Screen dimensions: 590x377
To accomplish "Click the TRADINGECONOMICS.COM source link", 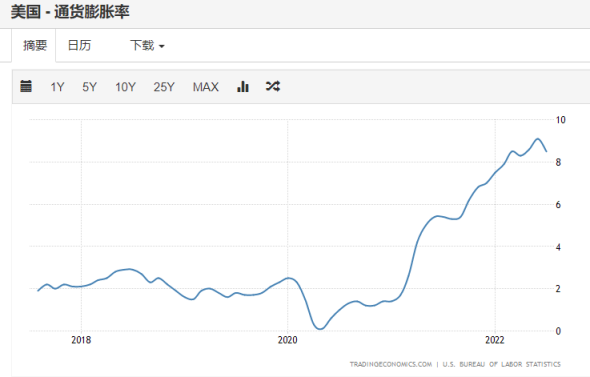I will pos(391,364).
